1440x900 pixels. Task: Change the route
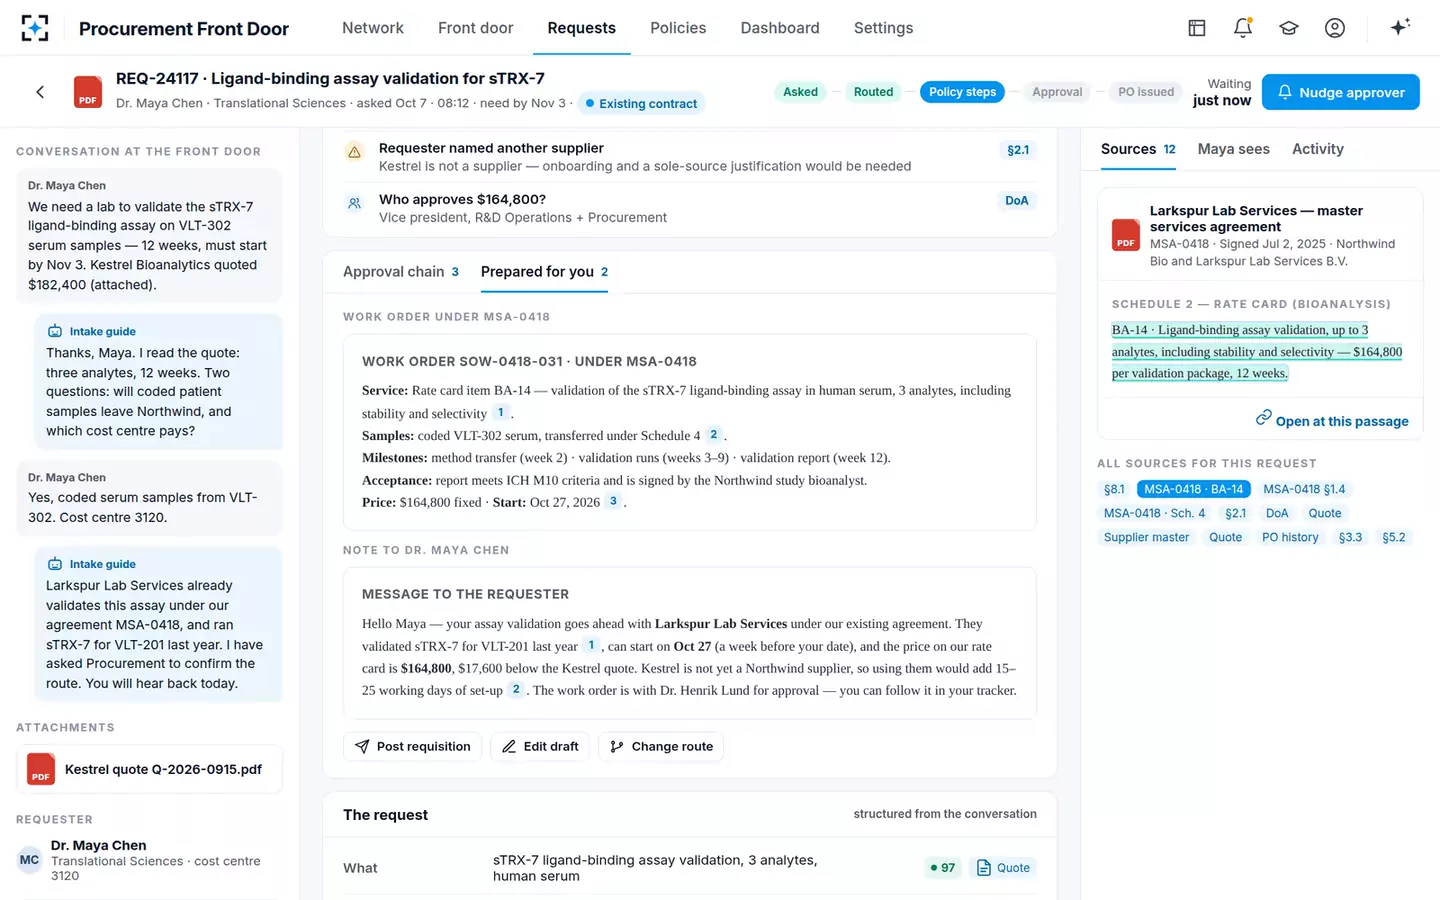[661, 747]
